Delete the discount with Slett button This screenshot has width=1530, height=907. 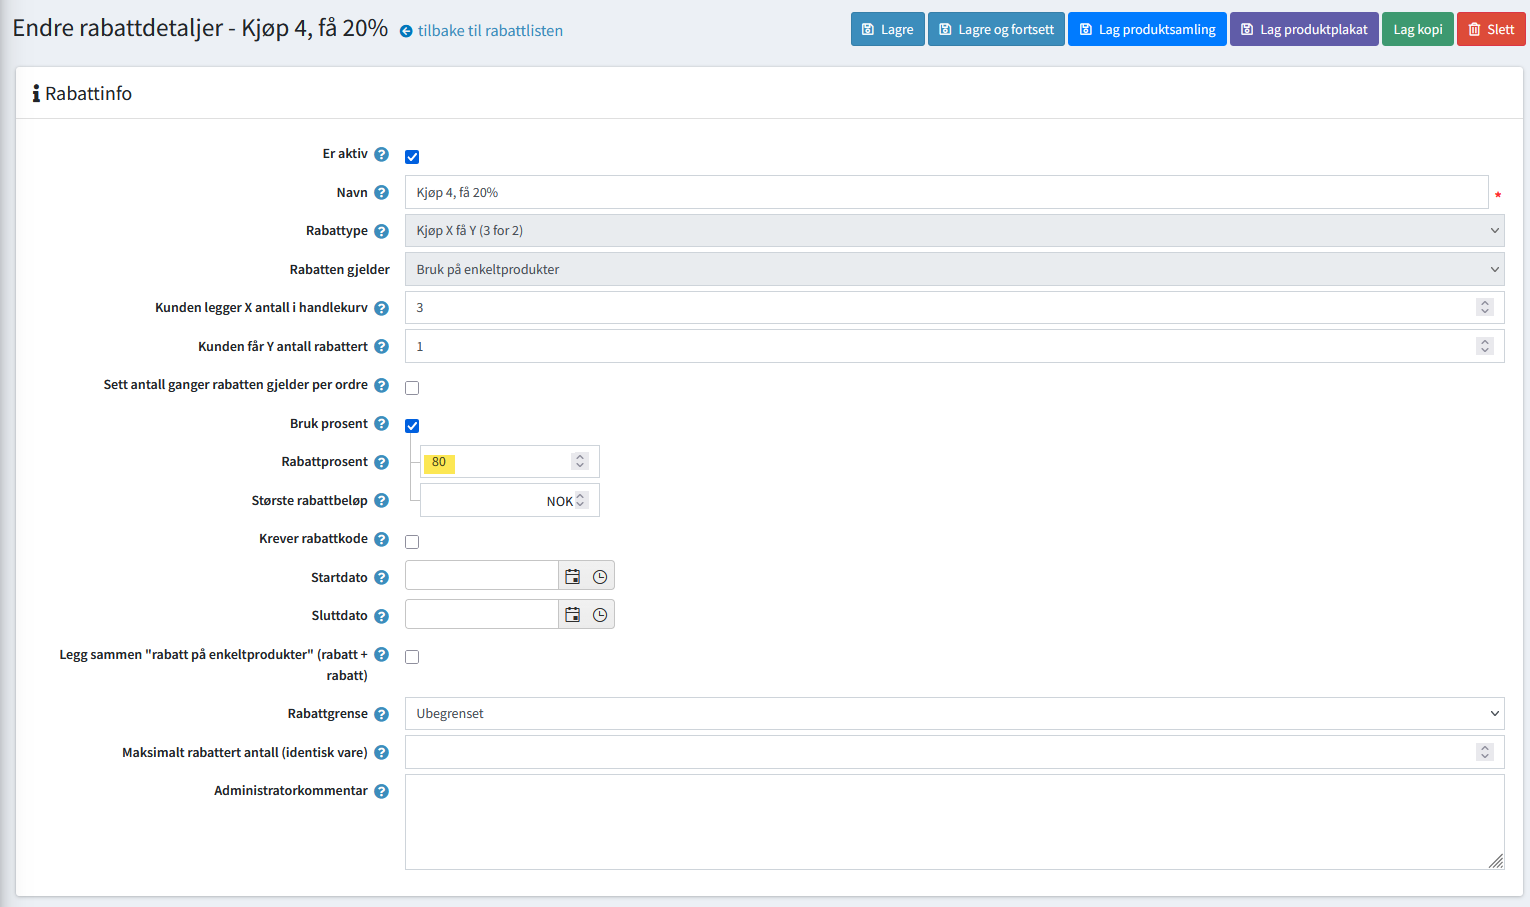pos(1490,29)
